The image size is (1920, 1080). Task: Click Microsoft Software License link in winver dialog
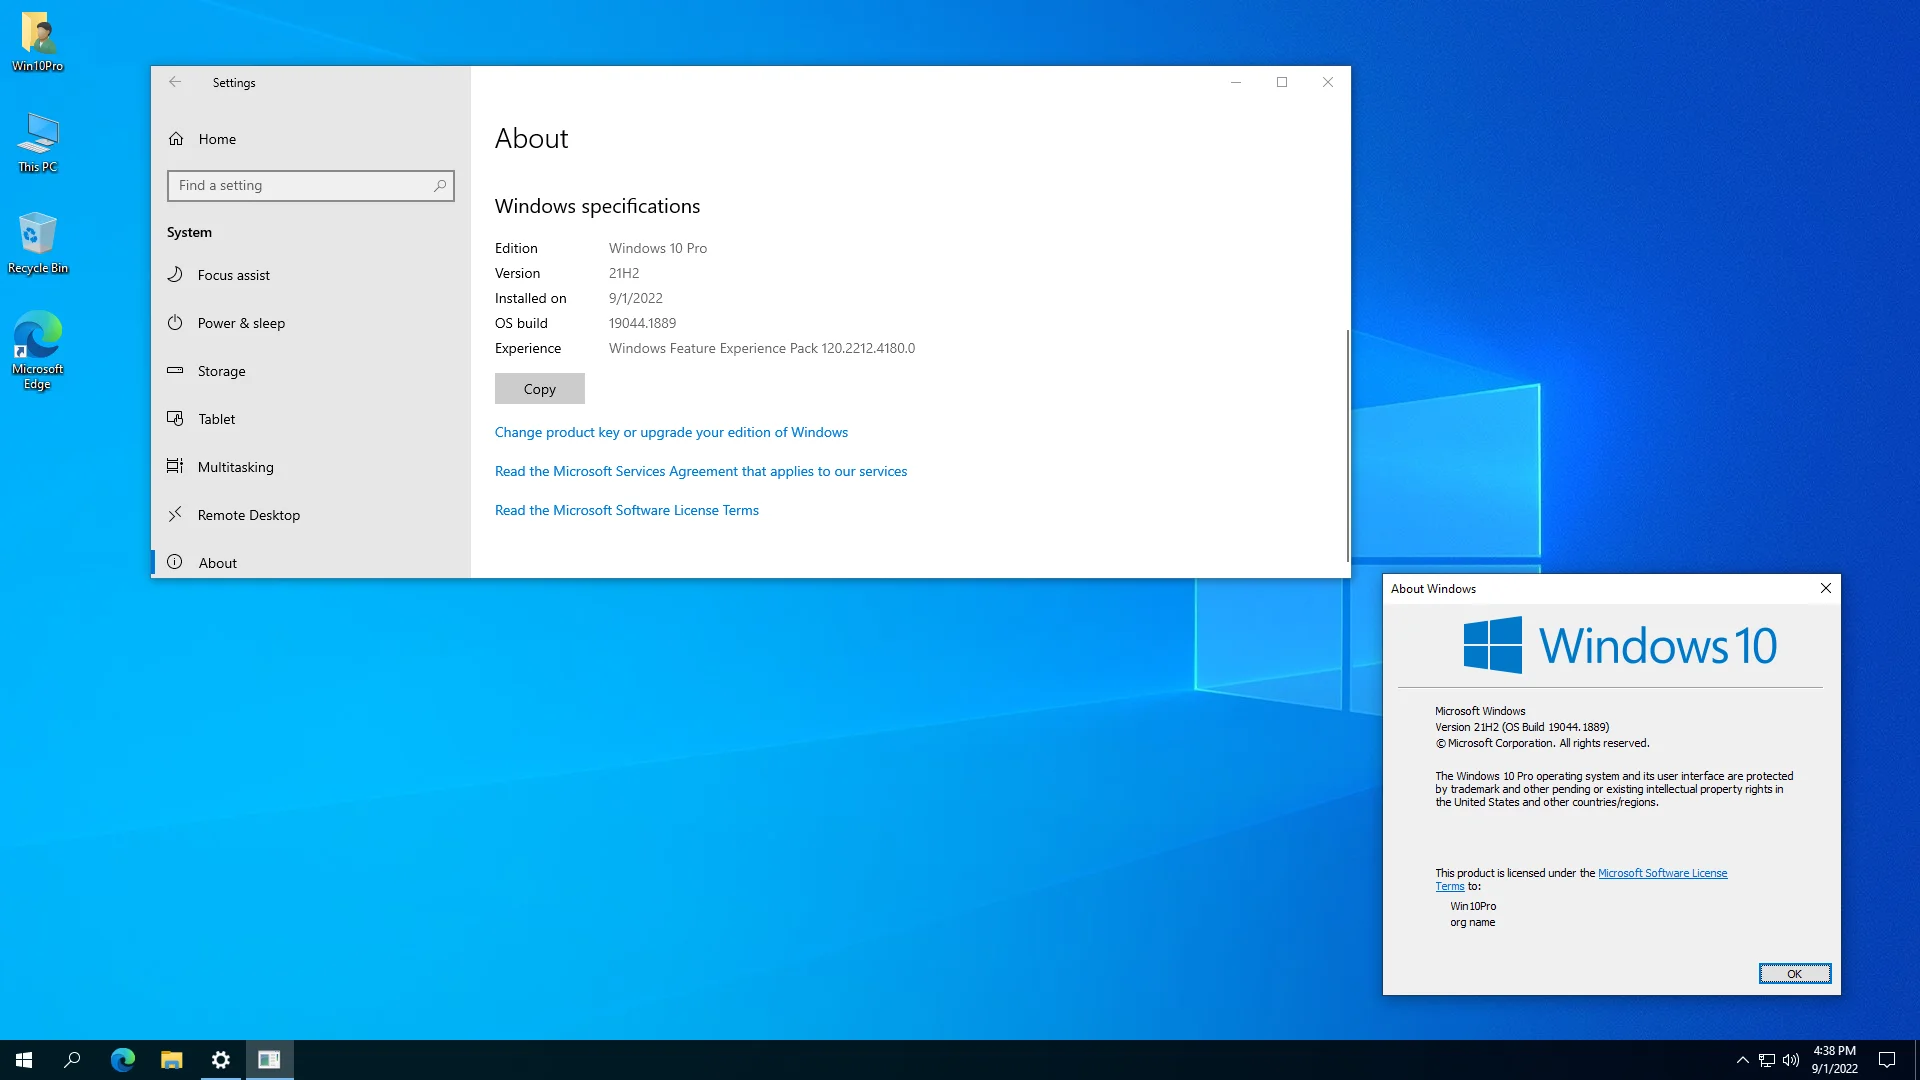tap(1662, 873)
